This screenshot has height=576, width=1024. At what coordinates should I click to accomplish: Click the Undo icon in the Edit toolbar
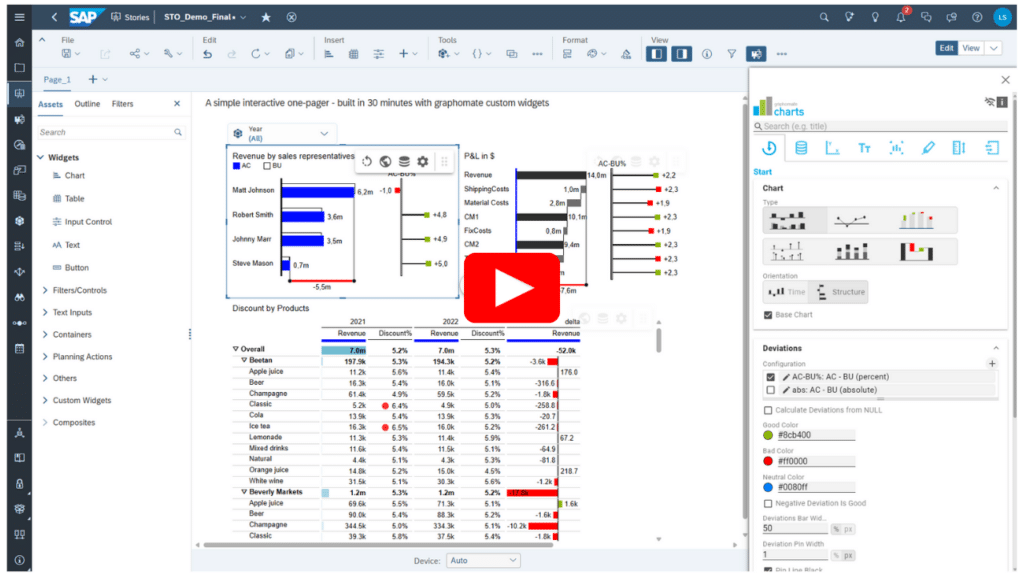point(207,53)
